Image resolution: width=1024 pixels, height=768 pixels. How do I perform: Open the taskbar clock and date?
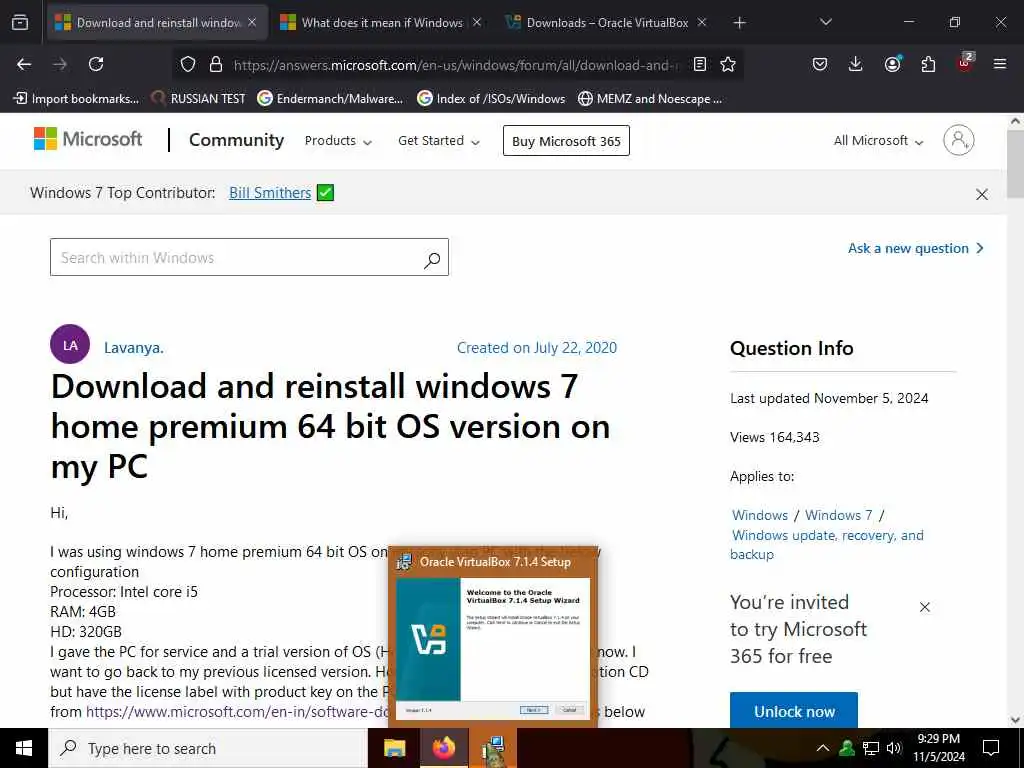[x=939, y=748]
